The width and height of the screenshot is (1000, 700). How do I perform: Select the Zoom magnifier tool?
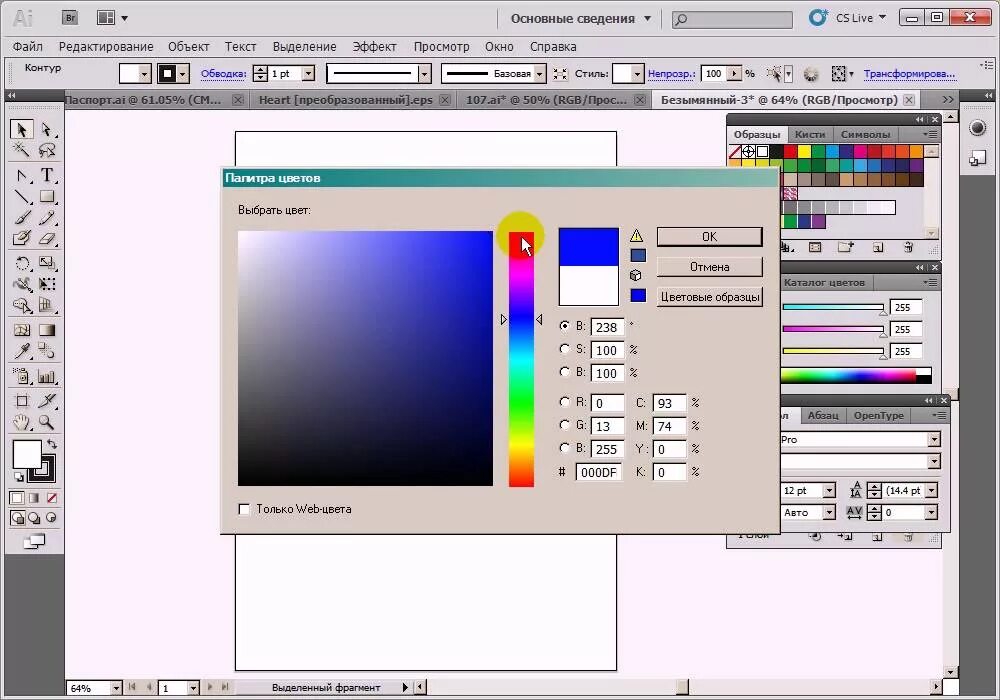point(47,422)
